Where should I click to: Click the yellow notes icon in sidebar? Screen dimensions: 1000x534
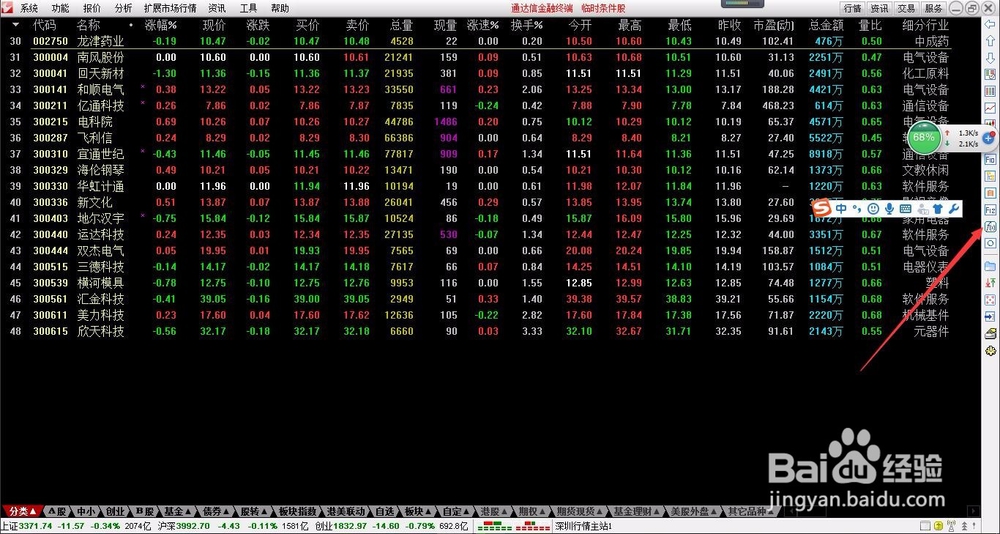pyautogui.click(x=990, y=175)
